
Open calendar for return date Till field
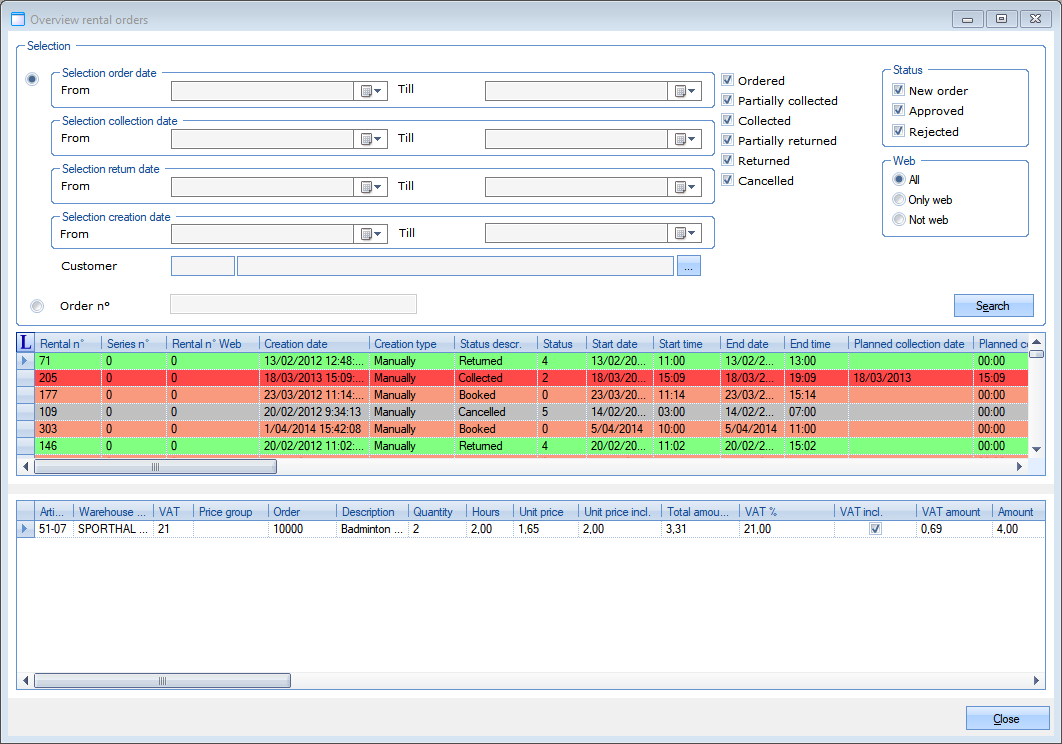(685, 187)
